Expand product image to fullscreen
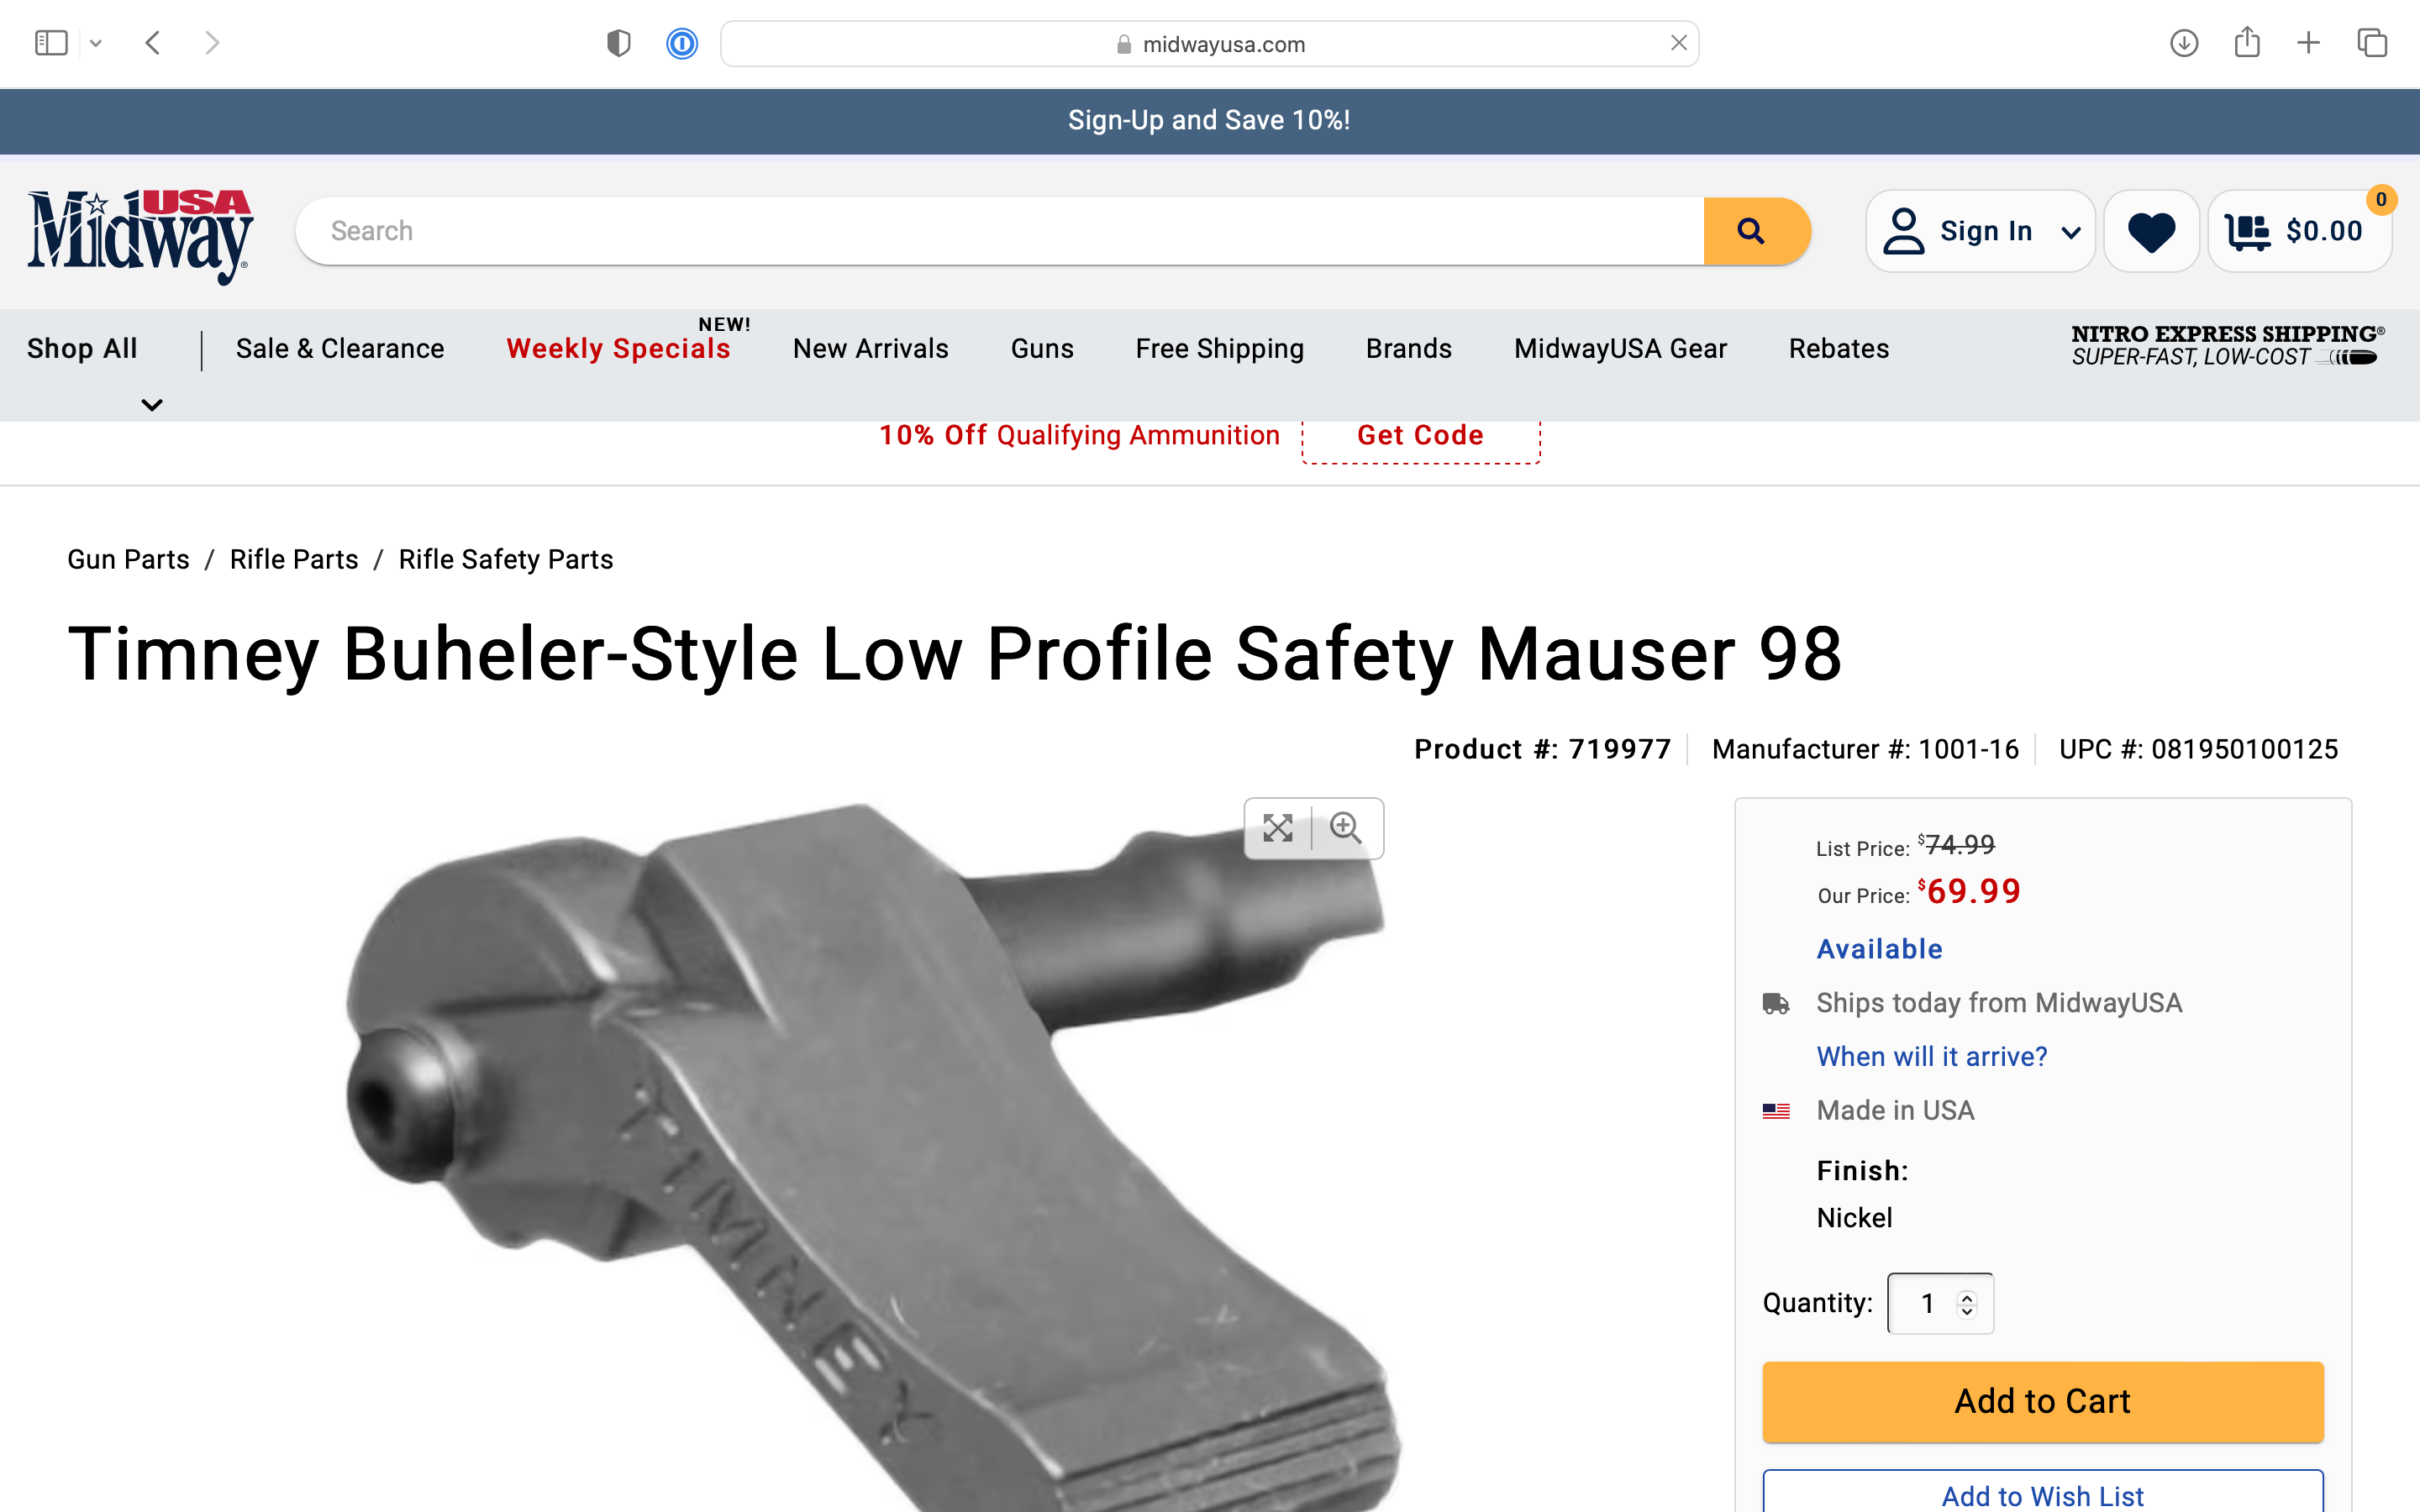Image resolution: width=2420 pixels, height=1512 pixels. pyautogui.click(x=1278, y=828)
